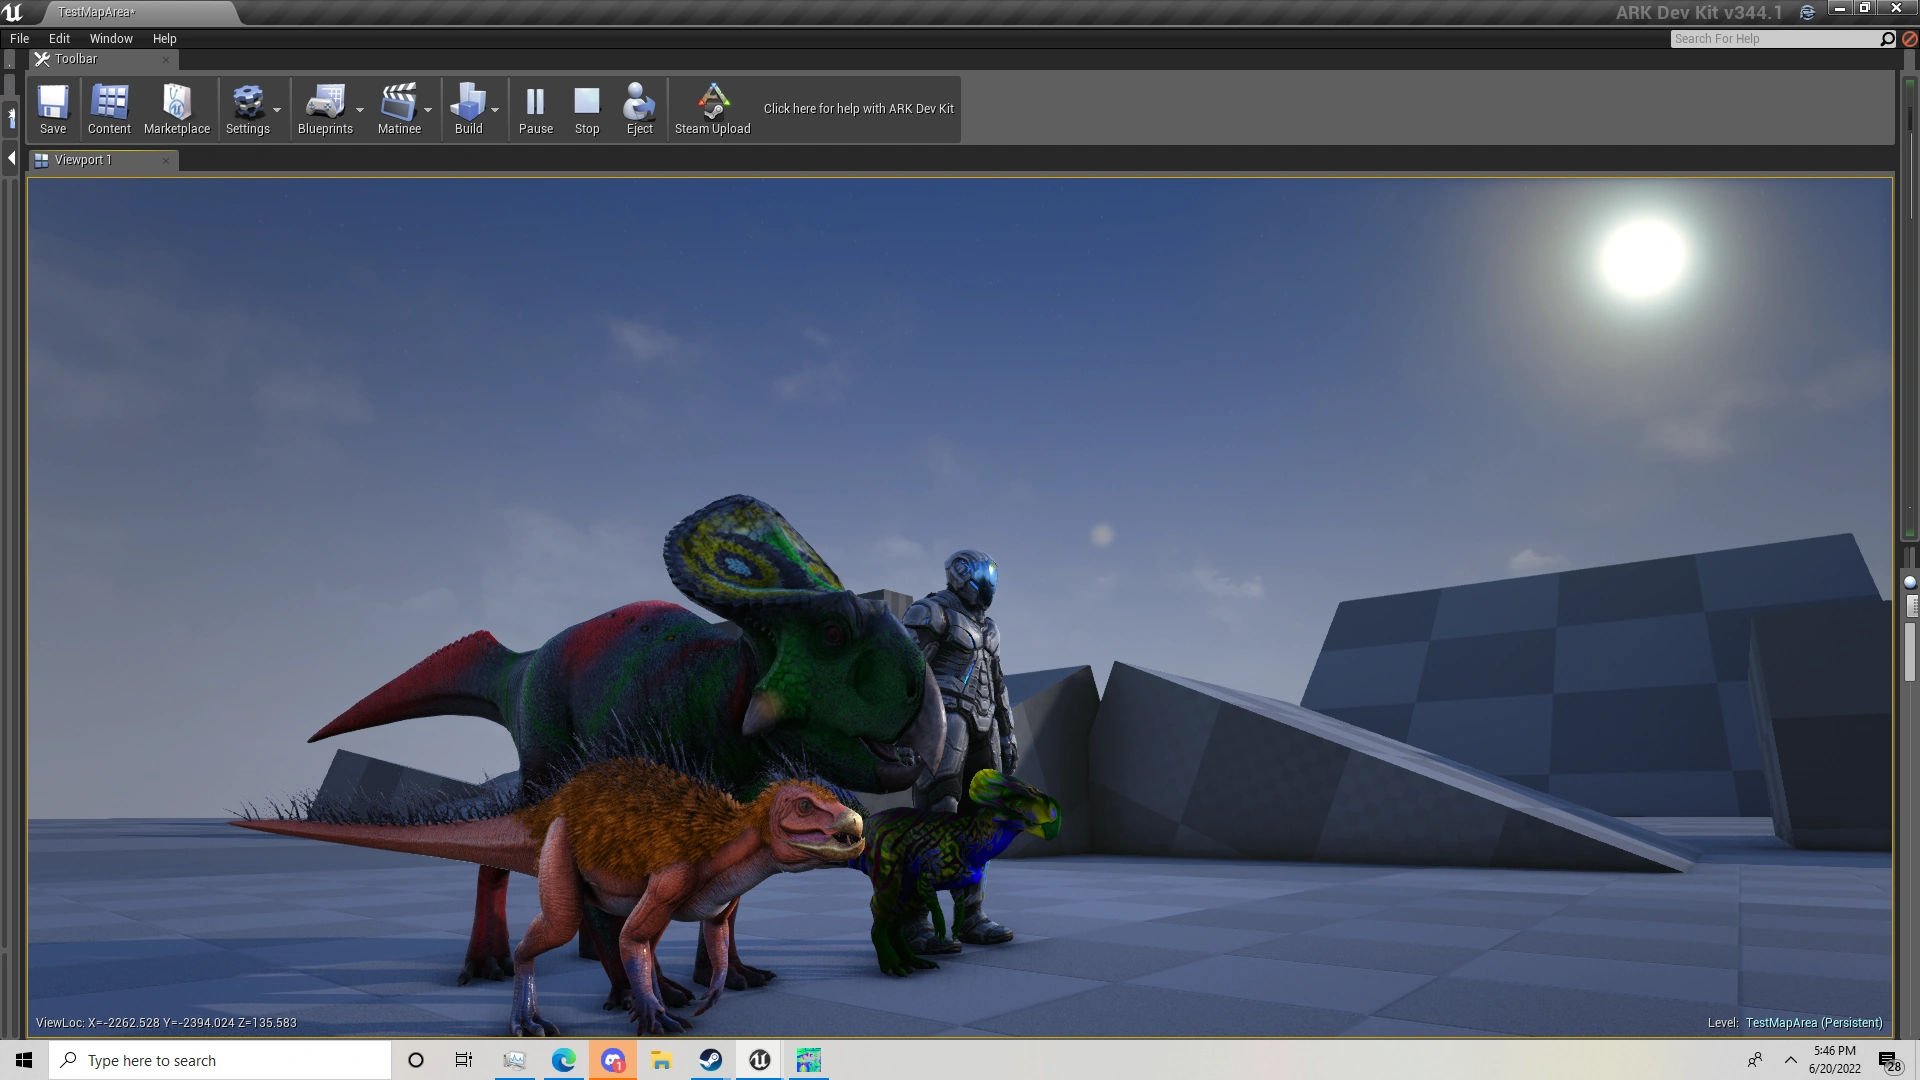Switch to the Viewport 1 tab

84,160
